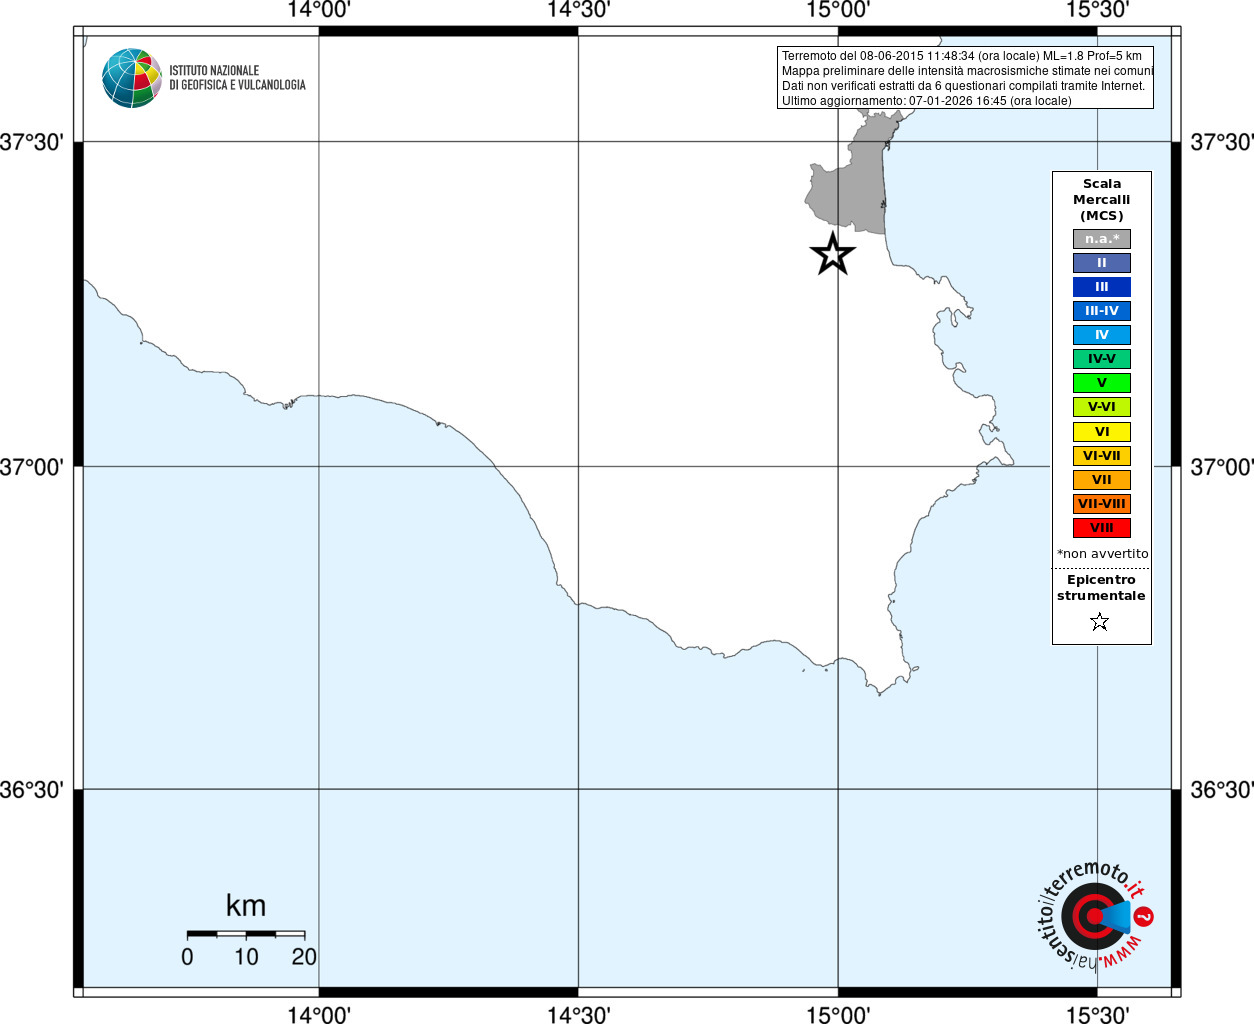This screenshot has height=1024, width=1254.
Task: Click the bottom 15°30' longitude label
Action: [1098, 1015]
